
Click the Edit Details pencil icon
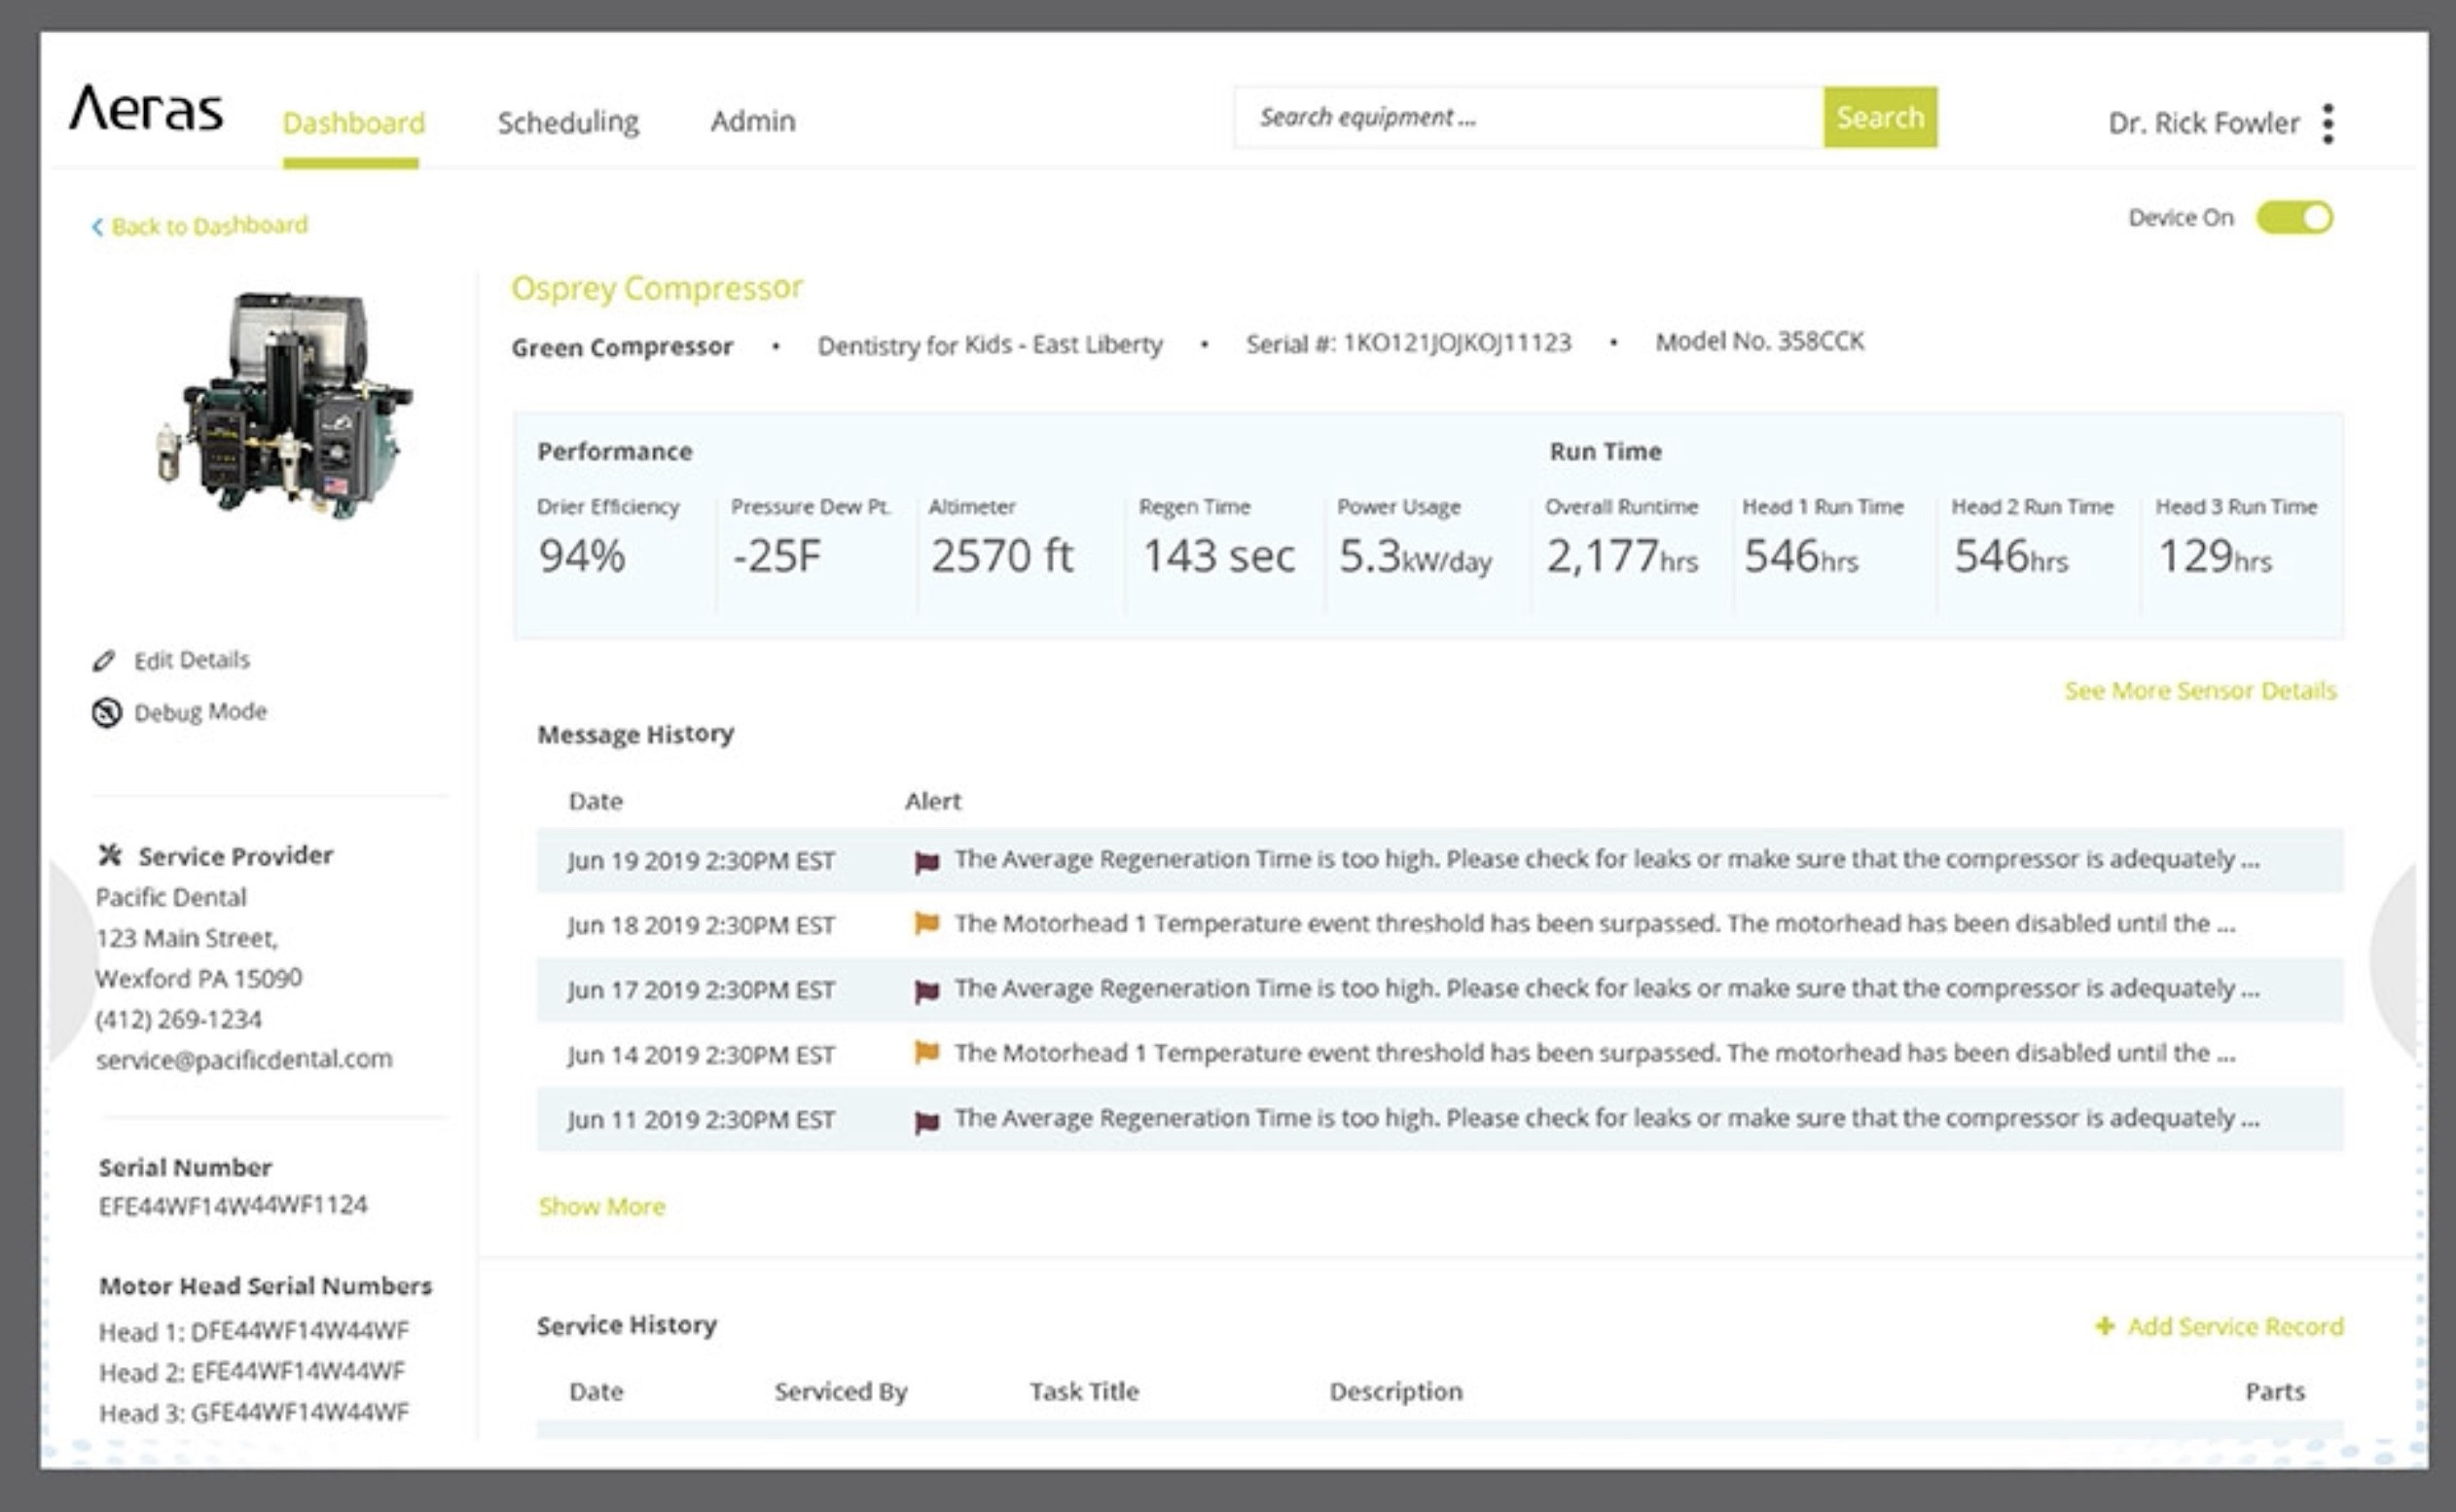coord(104,661)
